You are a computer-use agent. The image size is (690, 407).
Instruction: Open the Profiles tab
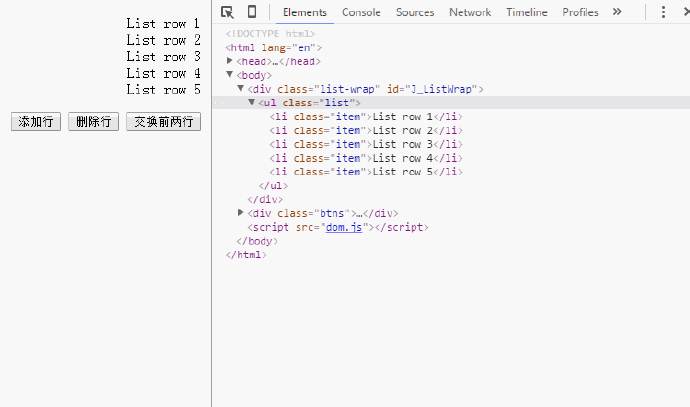coord(580,12)
